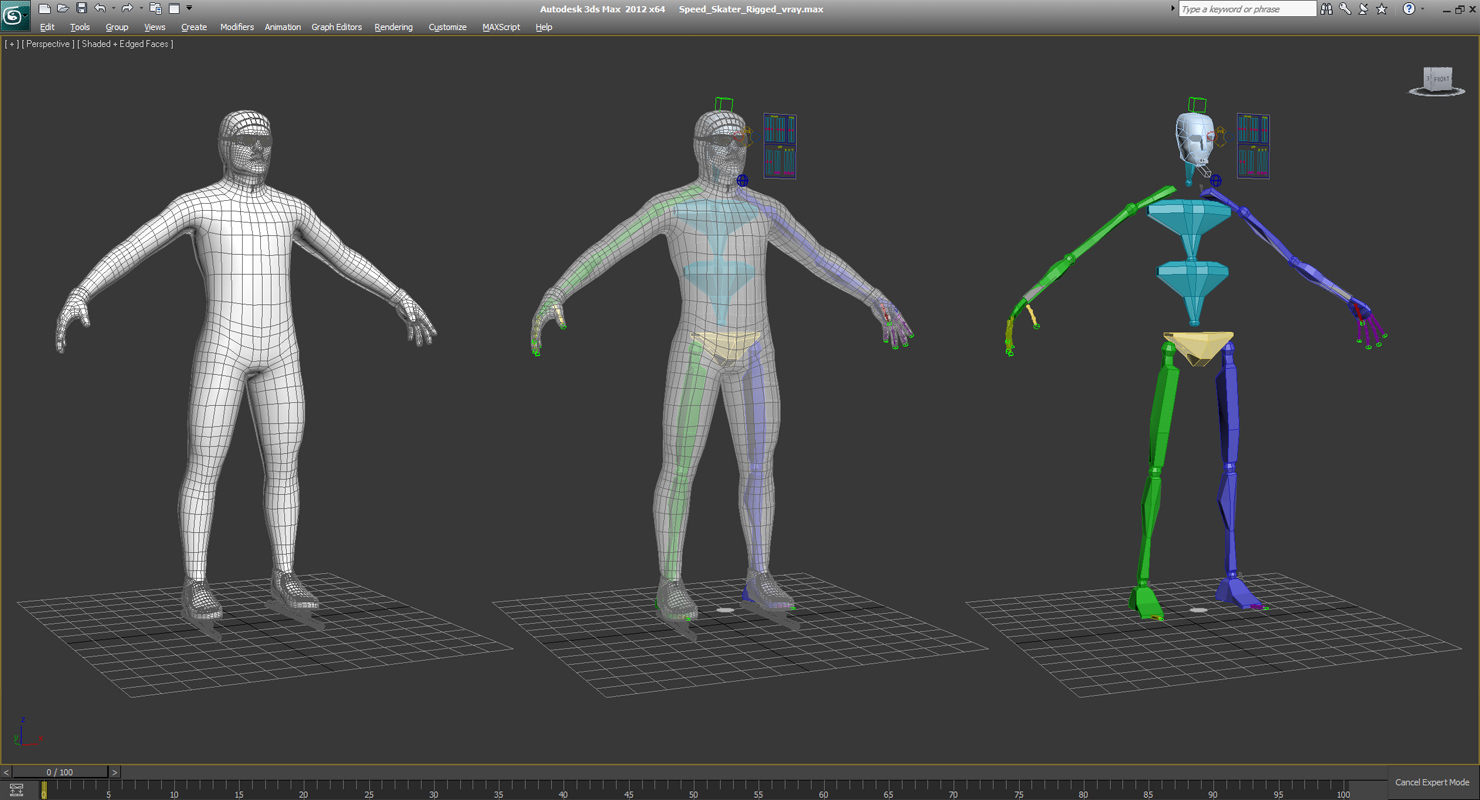1480x800 pixels.
Task: Select the green foot bone of right skeleton
Action: (x=1146, y=601)
